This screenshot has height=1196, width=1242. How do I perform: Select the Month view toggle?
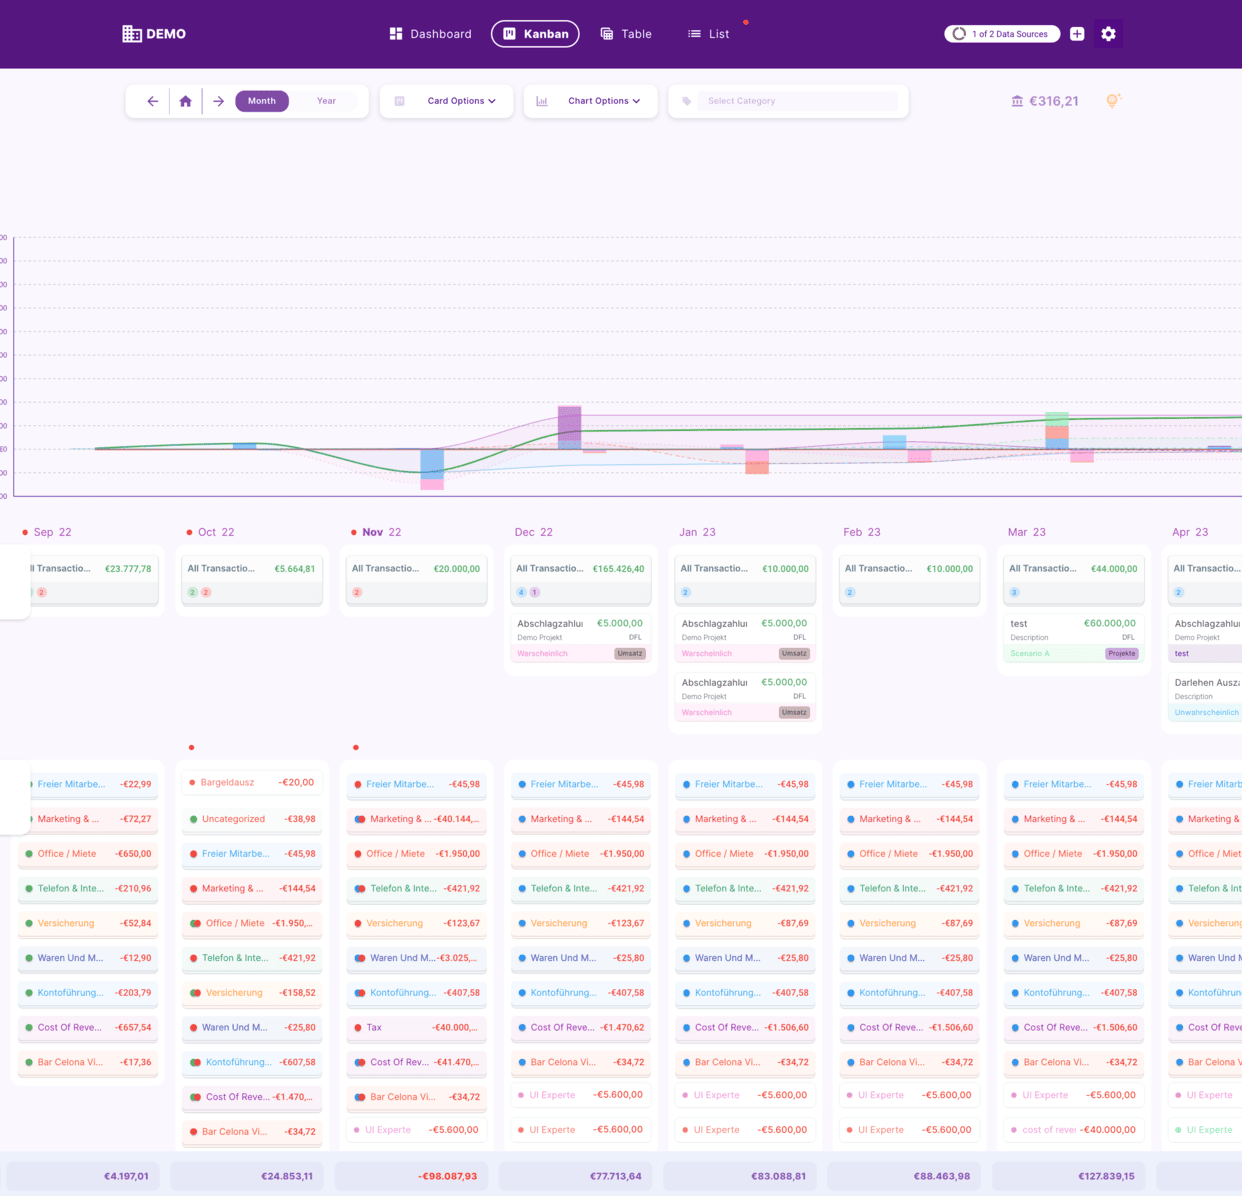[x=262, y=101]
